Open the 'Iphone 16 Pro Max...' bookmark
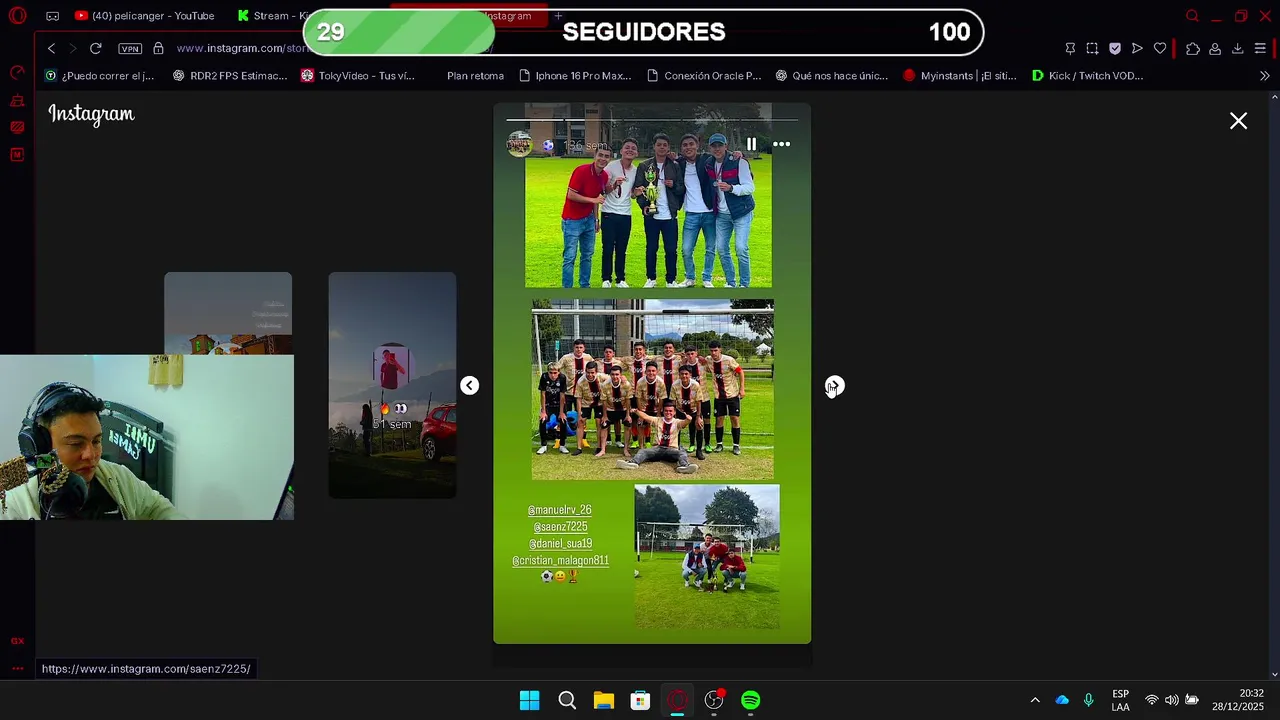1280x720 pixels. [576, 75]
